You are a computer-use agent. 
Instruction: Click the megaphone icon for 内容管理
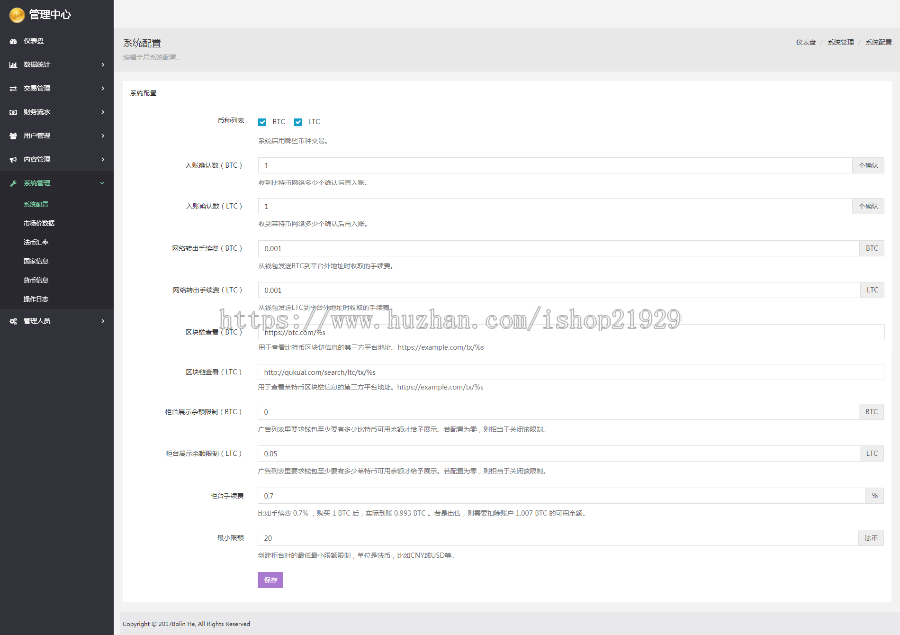pyautogui.click(x=13, y=160)
